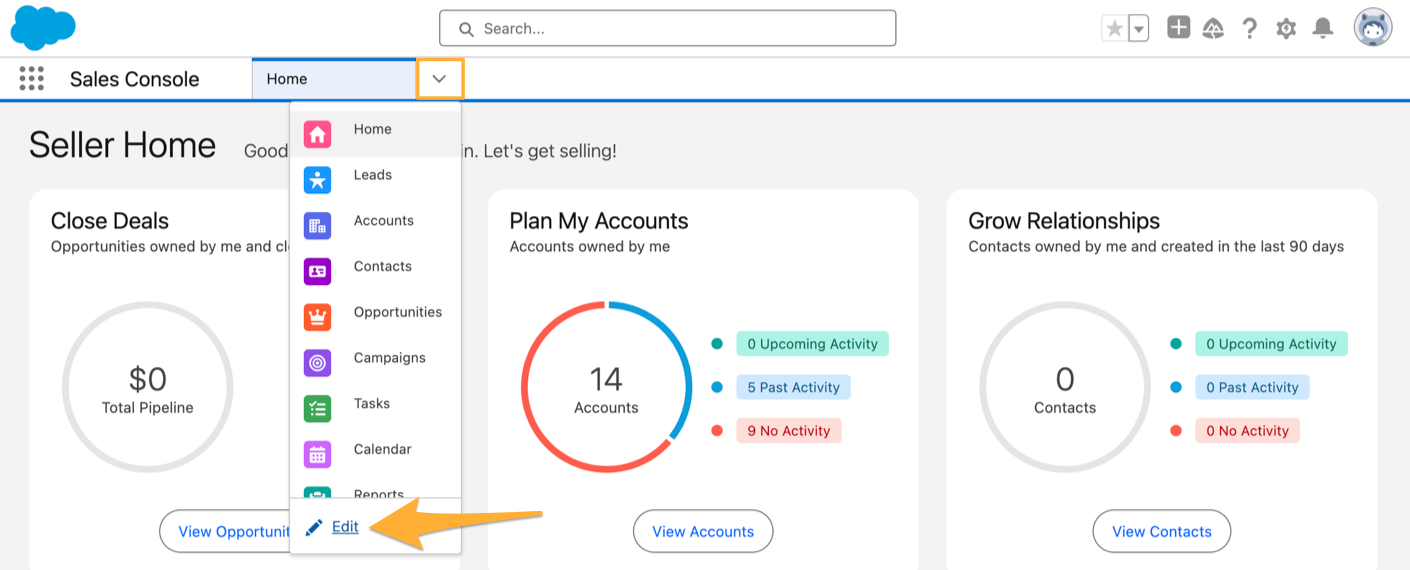Choose Tasks from the navigation menu

[375, 408]
